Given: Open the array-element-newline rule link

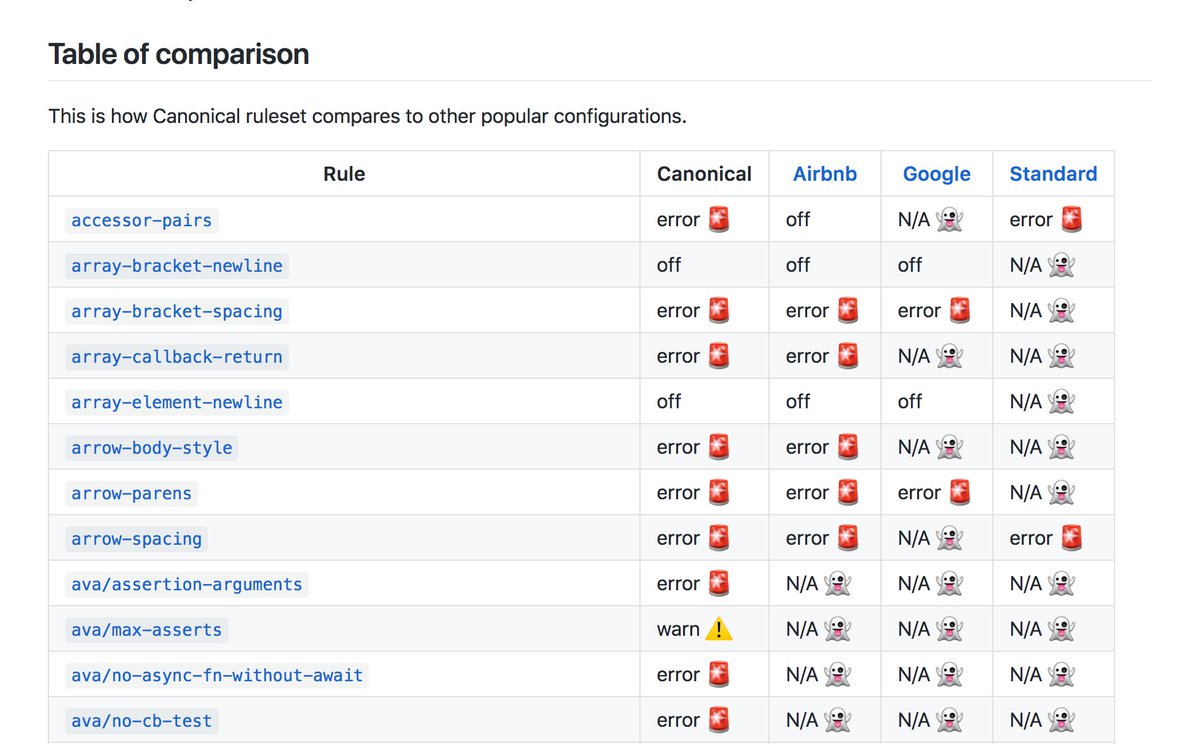Looking at the screenshot, I should click(176, 402).
